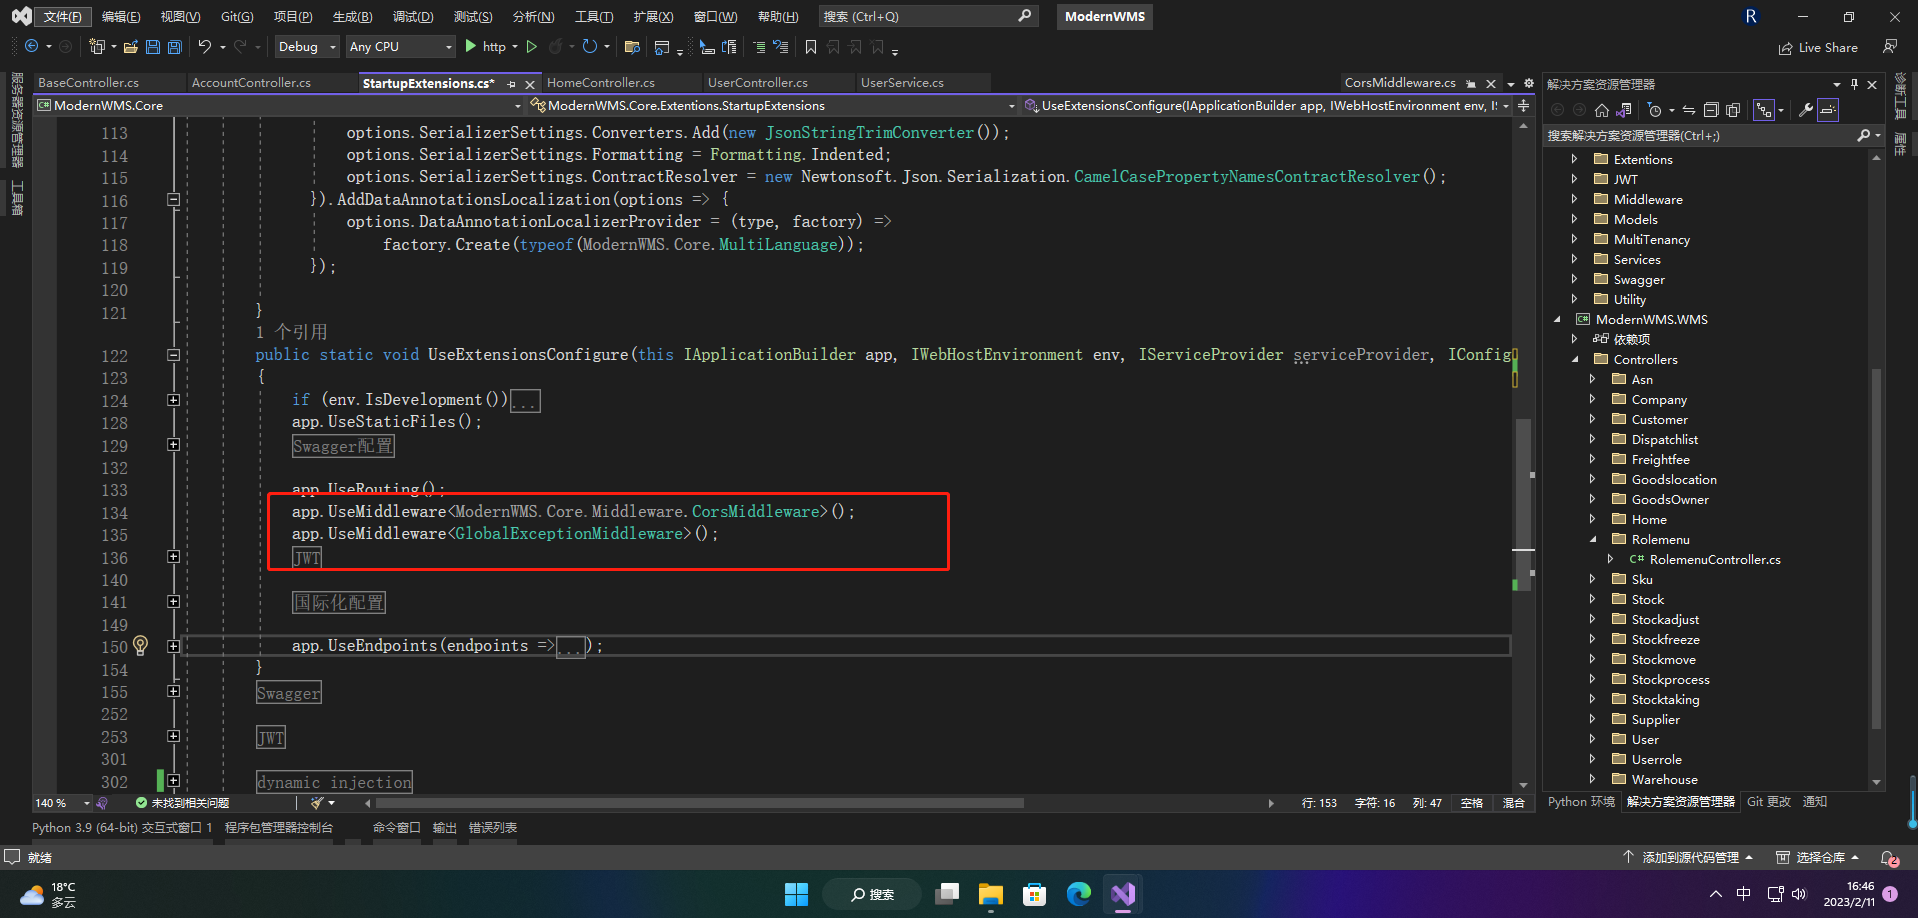The image size is (1918, 918).
Task: Toggle the 空格 whitespace indicator in status bar
Action: pyautogui.click(x=1471, y=803)
